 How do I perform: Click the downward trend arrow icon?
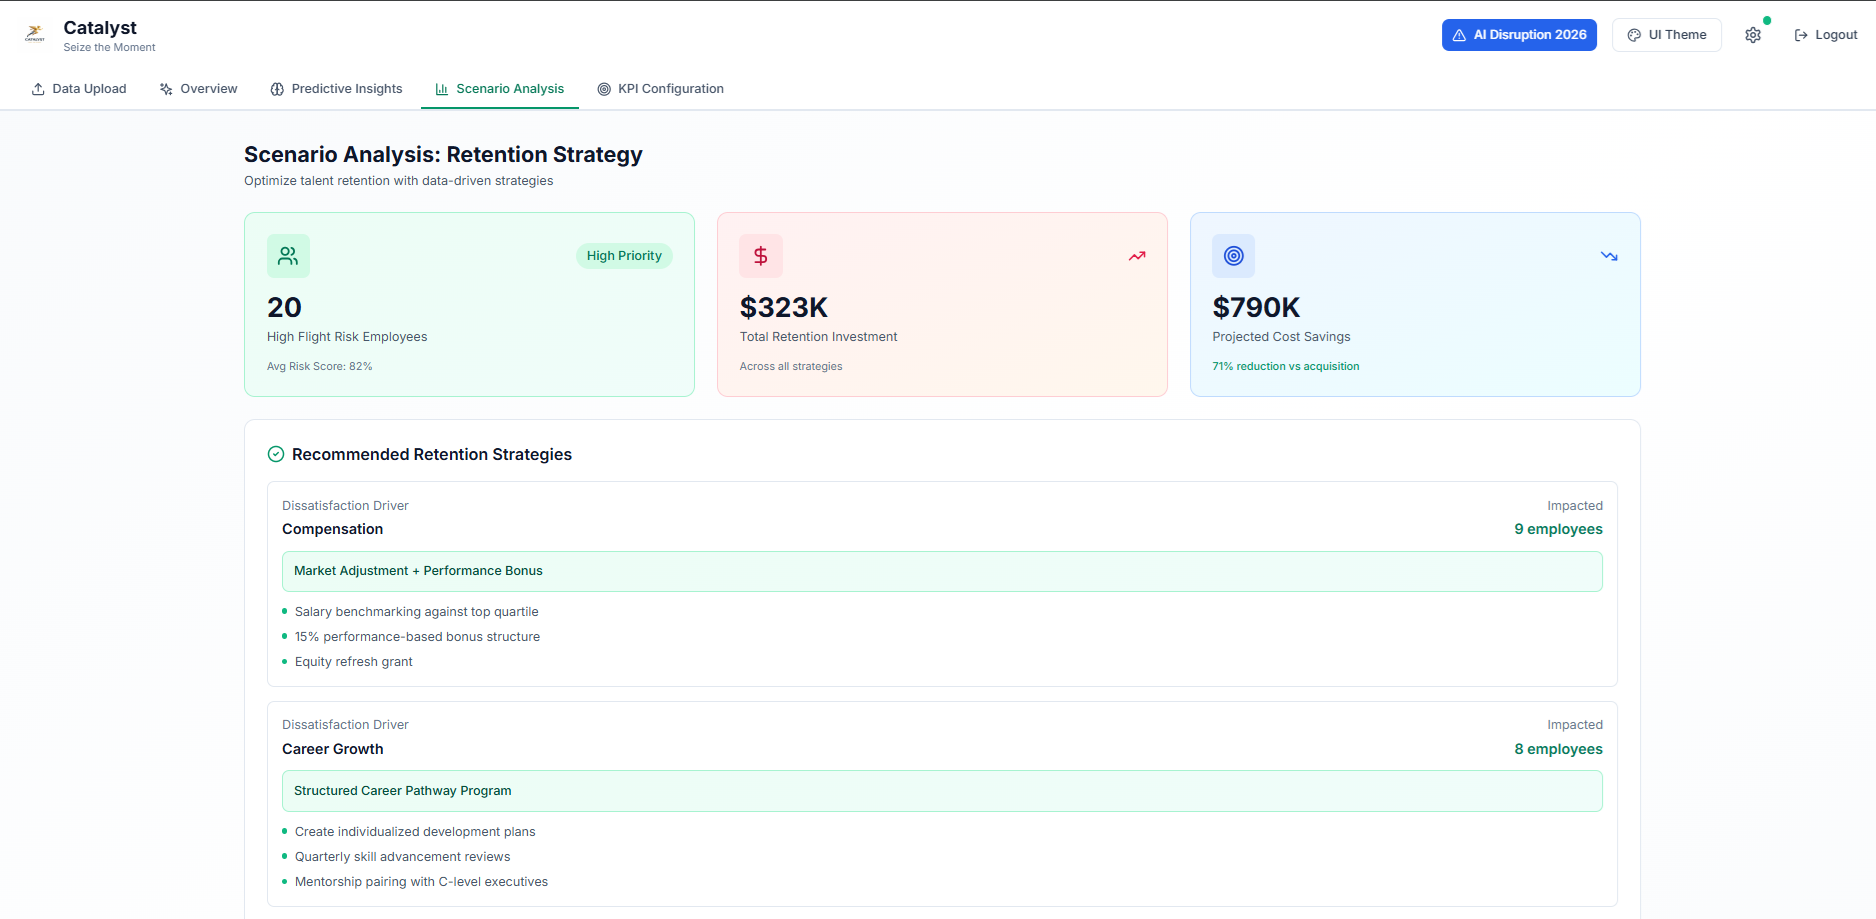point(1609,256)
